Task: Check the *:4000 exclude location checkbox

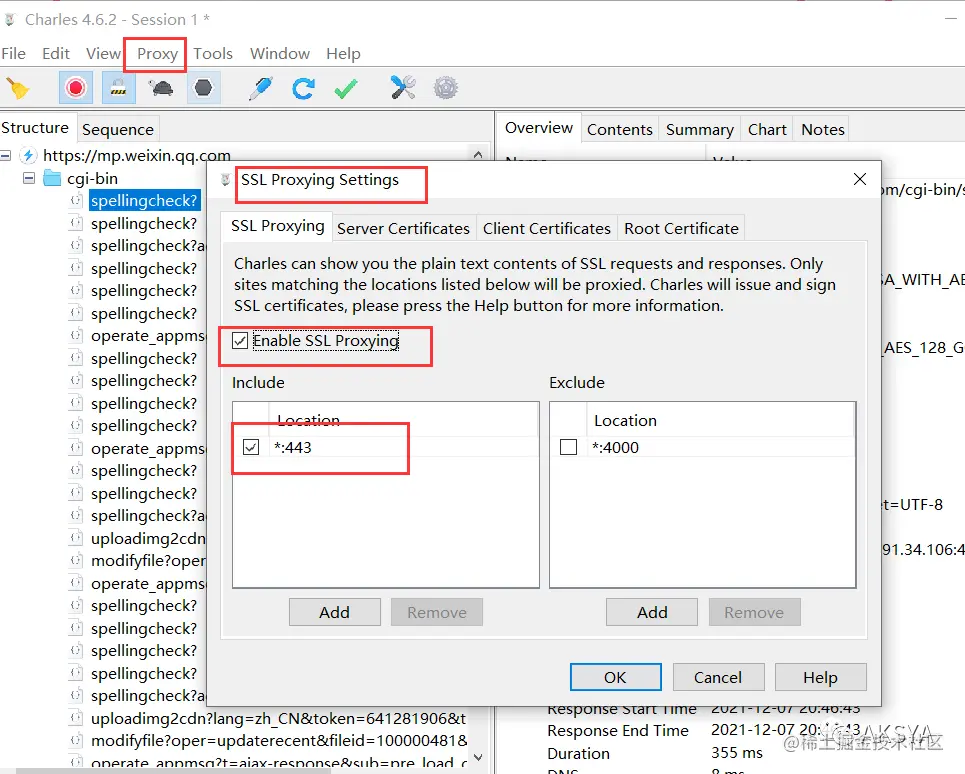Action: click(x=569, y=447)
